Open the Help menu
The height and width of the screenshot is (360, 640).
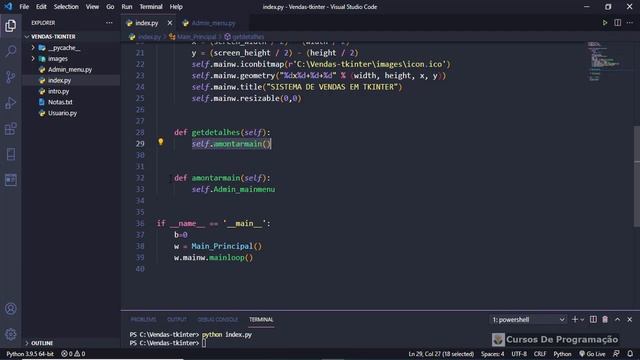(x=176, y=7)
